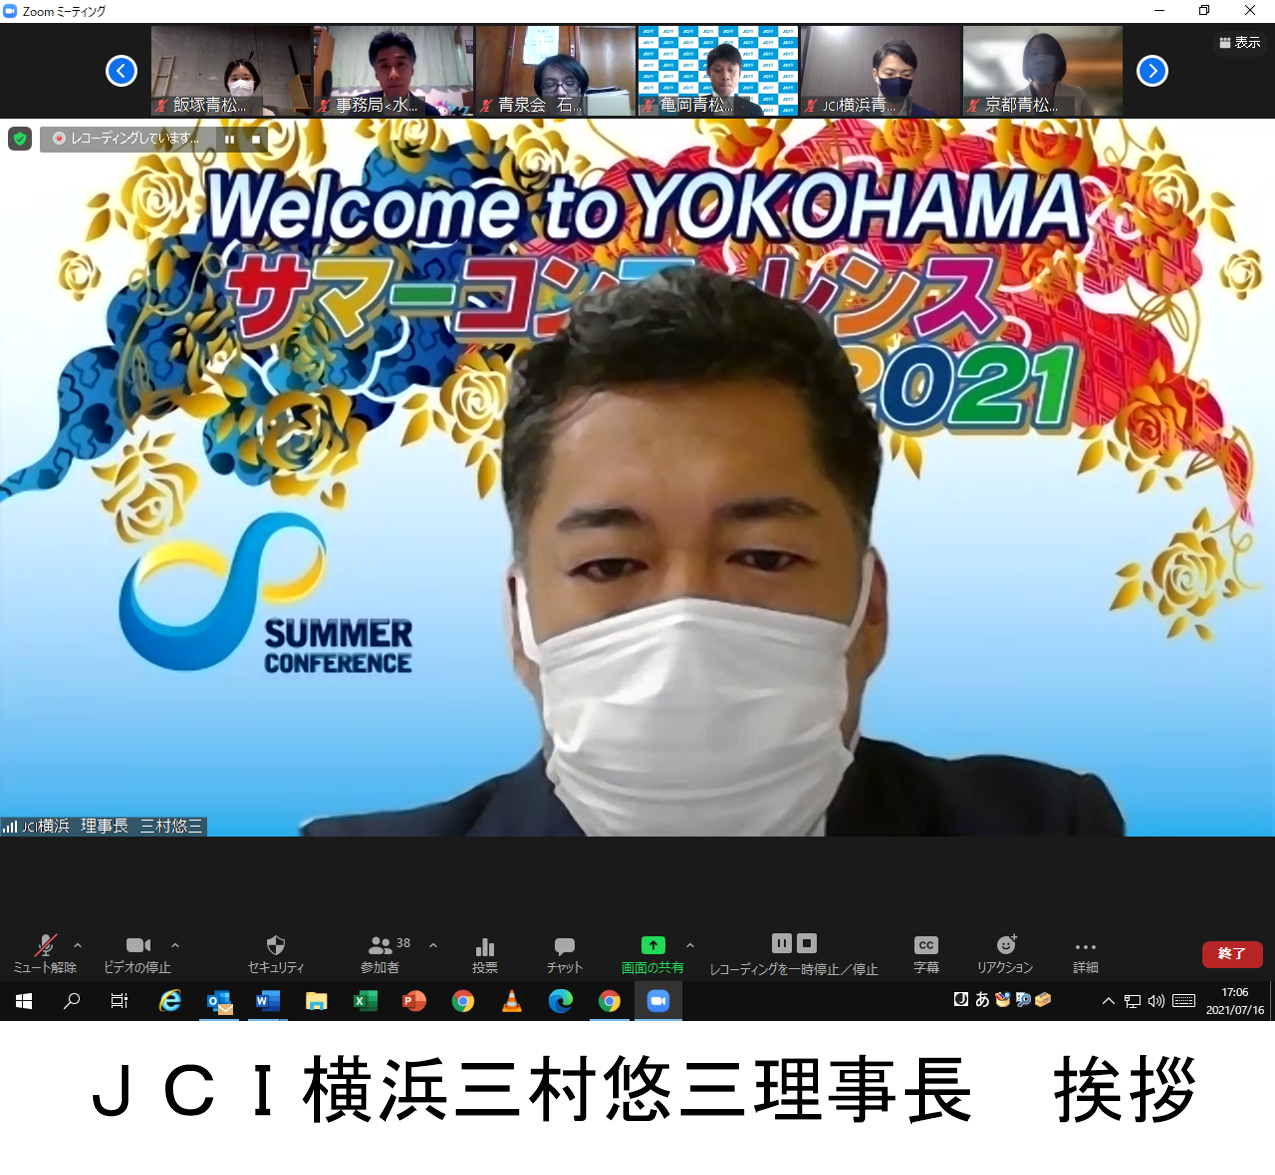The width and height of the screenshot is (1275, 1175).
Task: Open volume control in system tray
Action: point(1156,1001)
